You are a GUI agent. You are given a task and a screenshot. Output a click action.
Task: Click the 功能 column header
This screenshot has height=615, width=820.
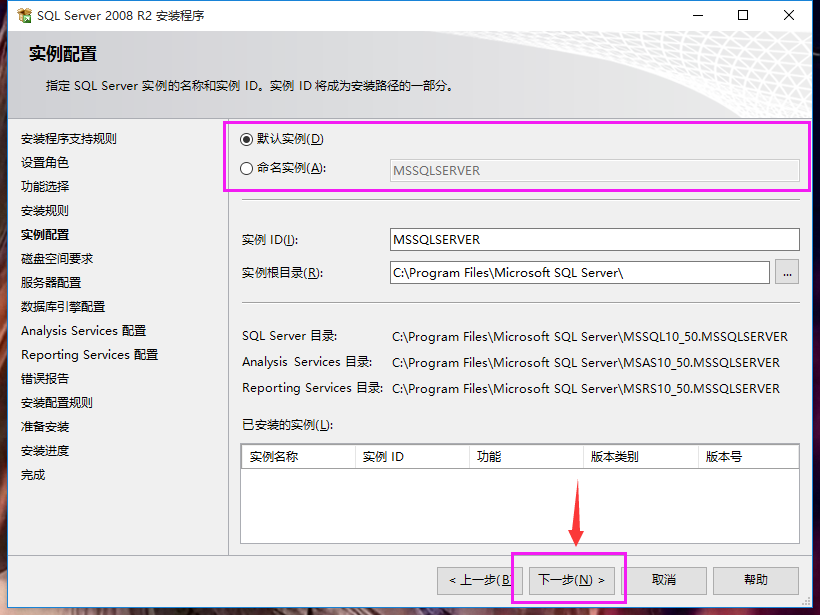click(x=526, y=457)
